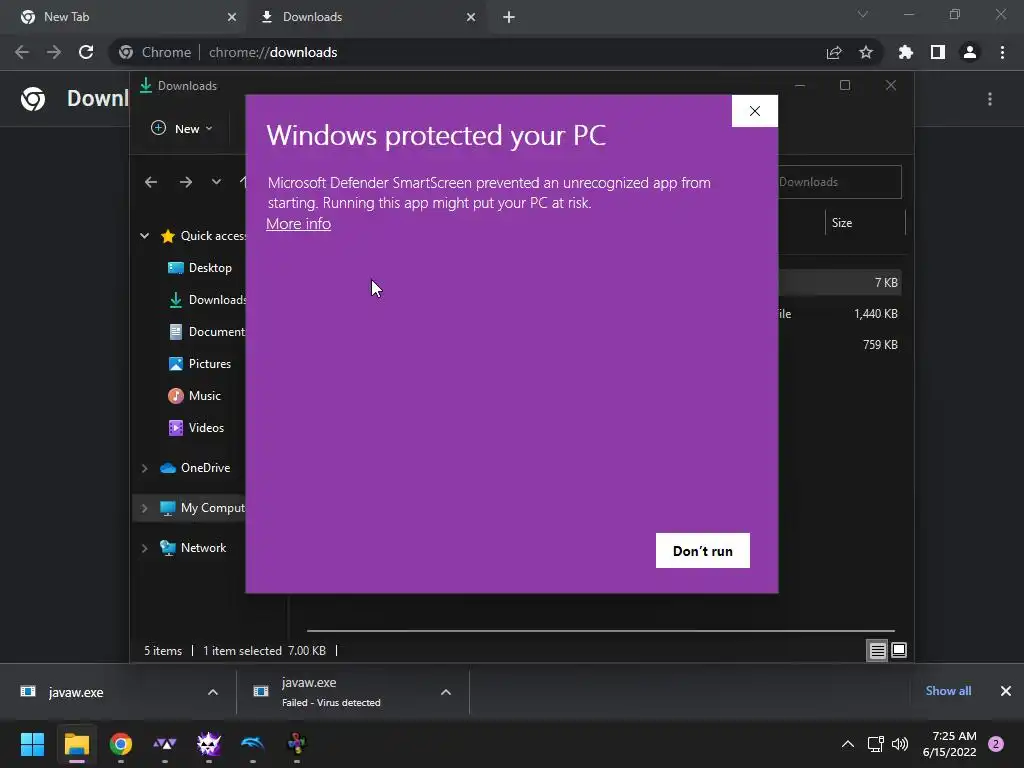Select the 7 KB file row
The width and height of the screenshot is (1024, 768).
pyautogui.click(x=840, y=283)
